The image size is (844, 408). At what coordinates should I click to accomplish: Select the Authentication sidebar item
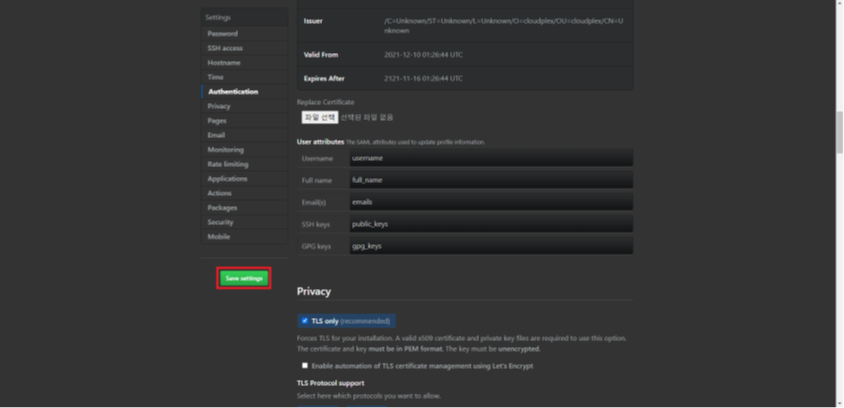[x=233, y=92]
